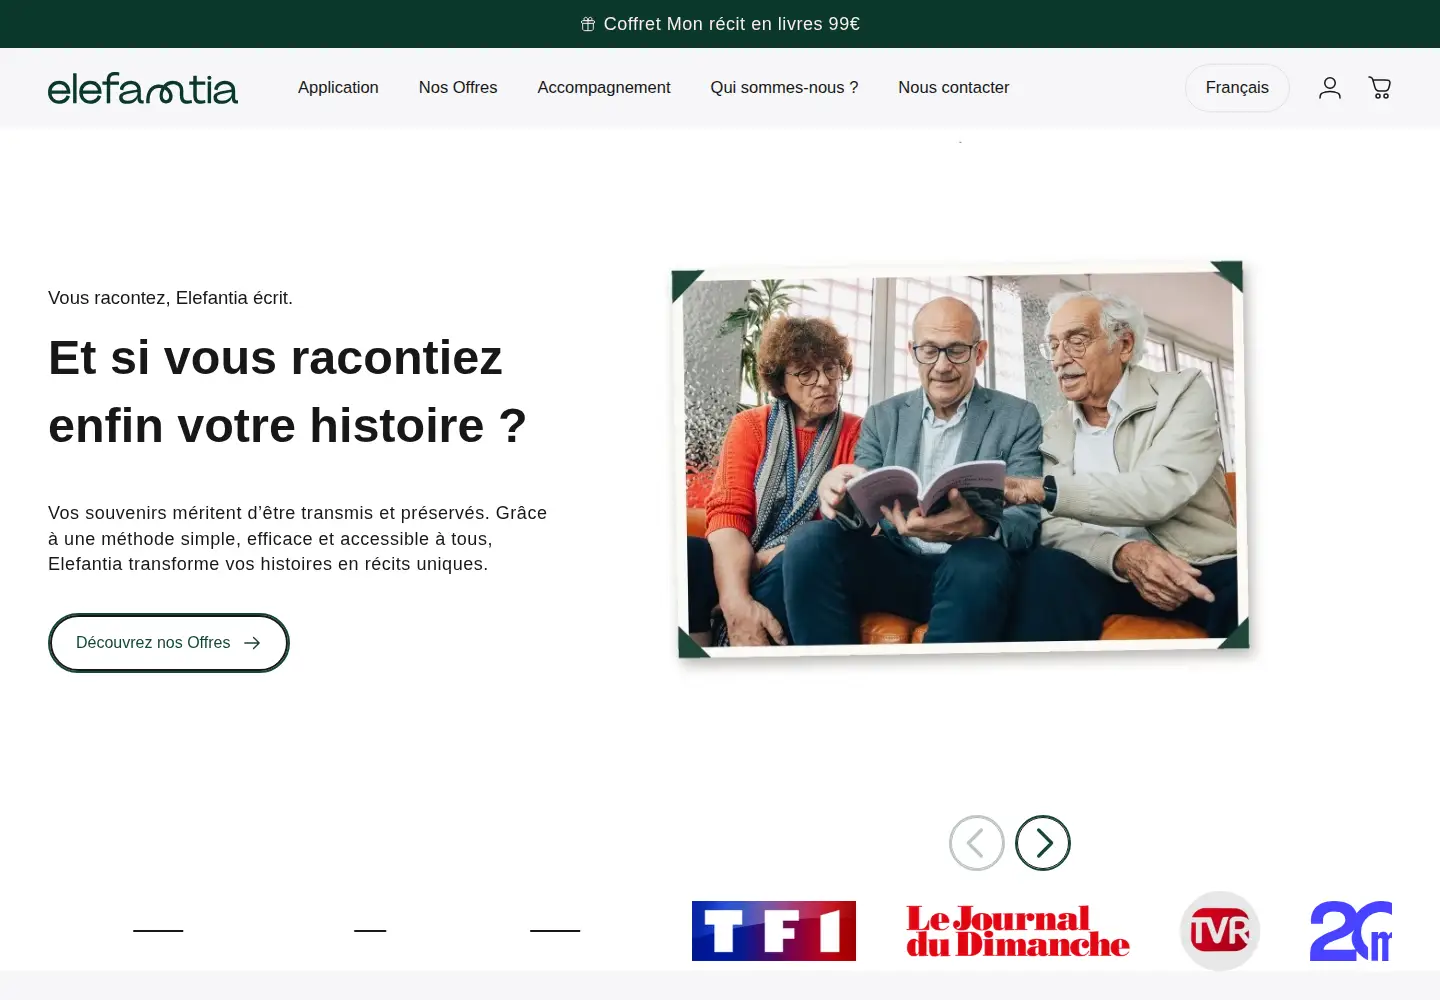
Task: Open the Application menu item
Action: [338, 88]
